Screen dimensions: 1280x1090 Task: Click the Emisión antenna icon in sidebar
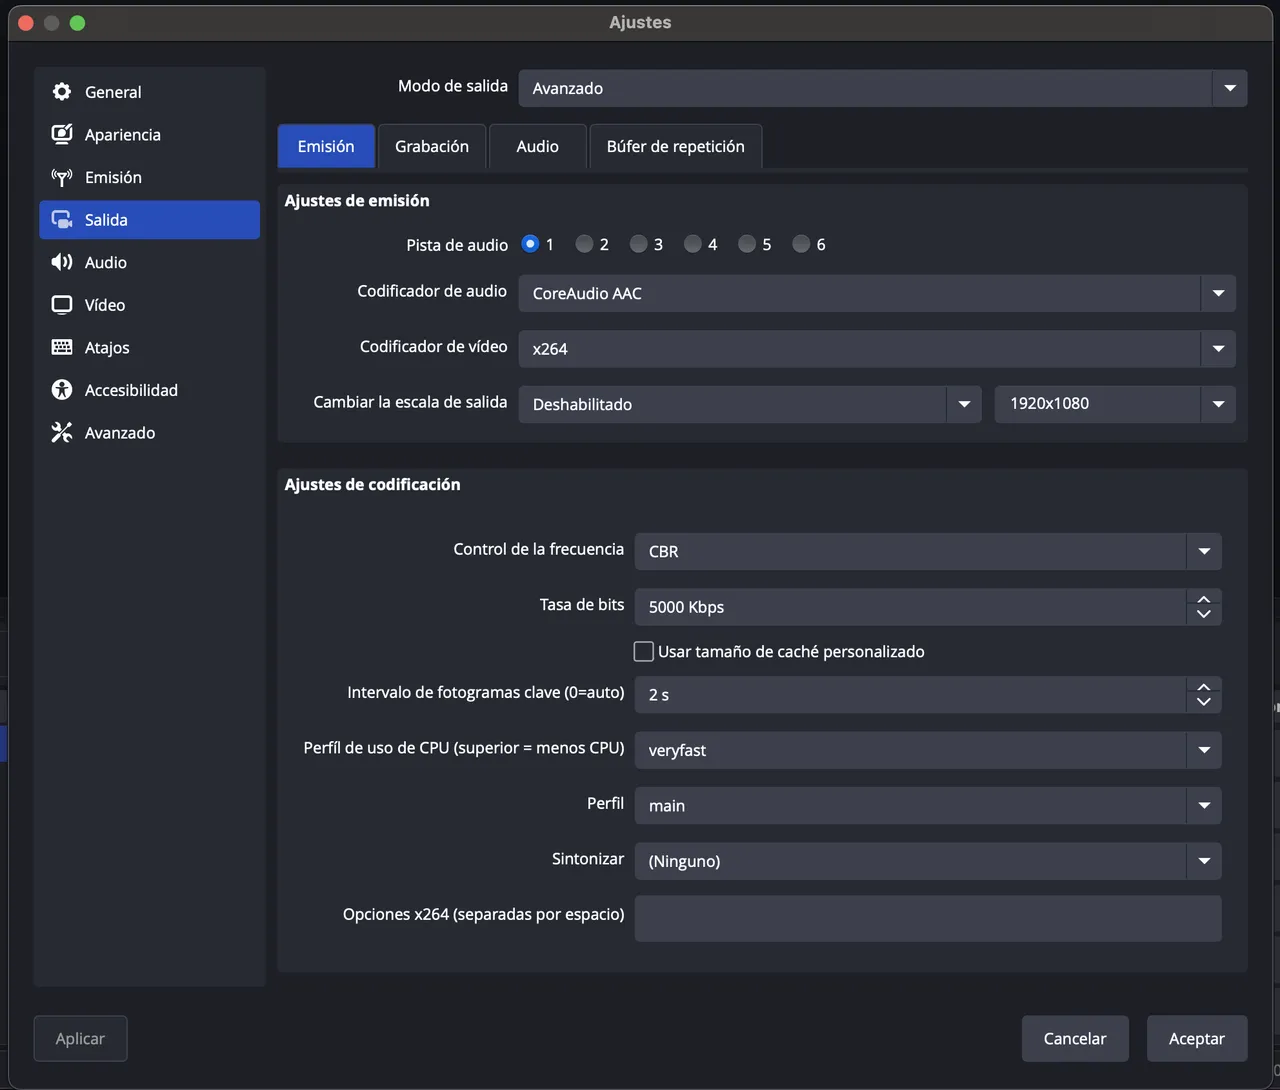tap(62, 177)
